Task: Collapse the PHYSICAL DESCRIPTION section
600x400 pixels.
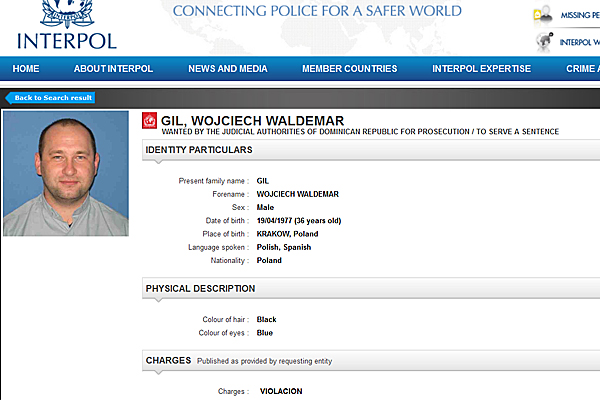Action: point(371,288)
